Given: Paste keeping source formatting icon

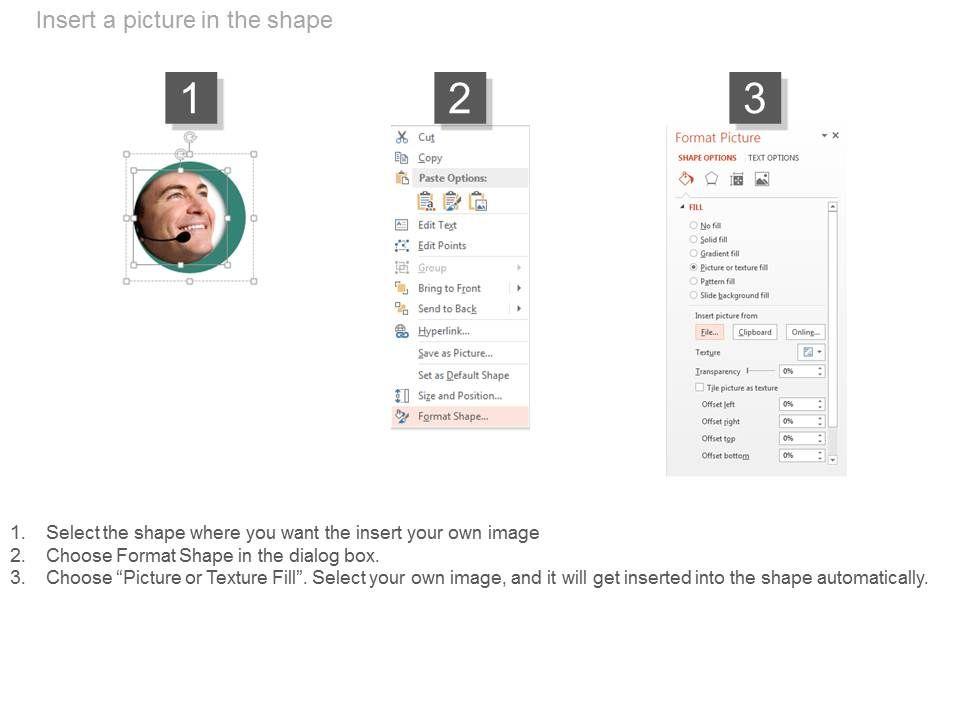Looking at the screenshot, I should pyautogui.click(x=452, y=201).
